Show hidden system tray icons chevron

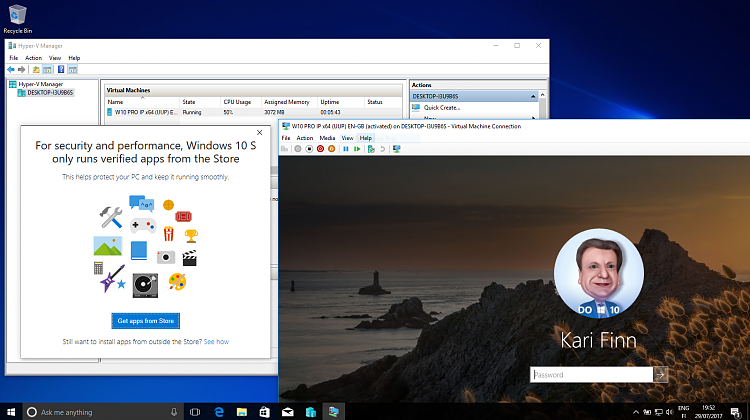[636, 412]
